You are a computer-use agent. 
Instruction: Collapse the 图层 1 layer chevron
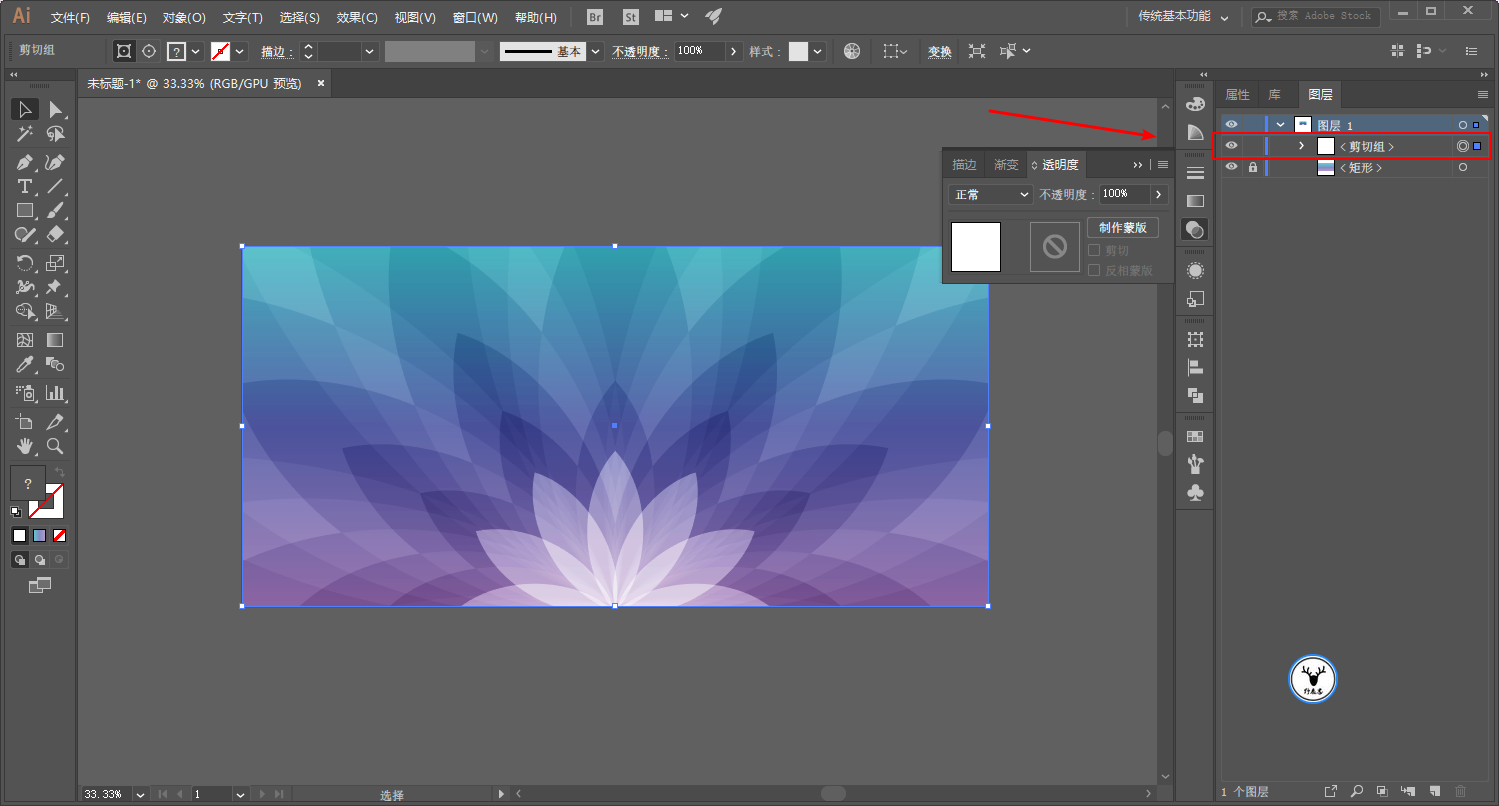(x=1280, y=125)
